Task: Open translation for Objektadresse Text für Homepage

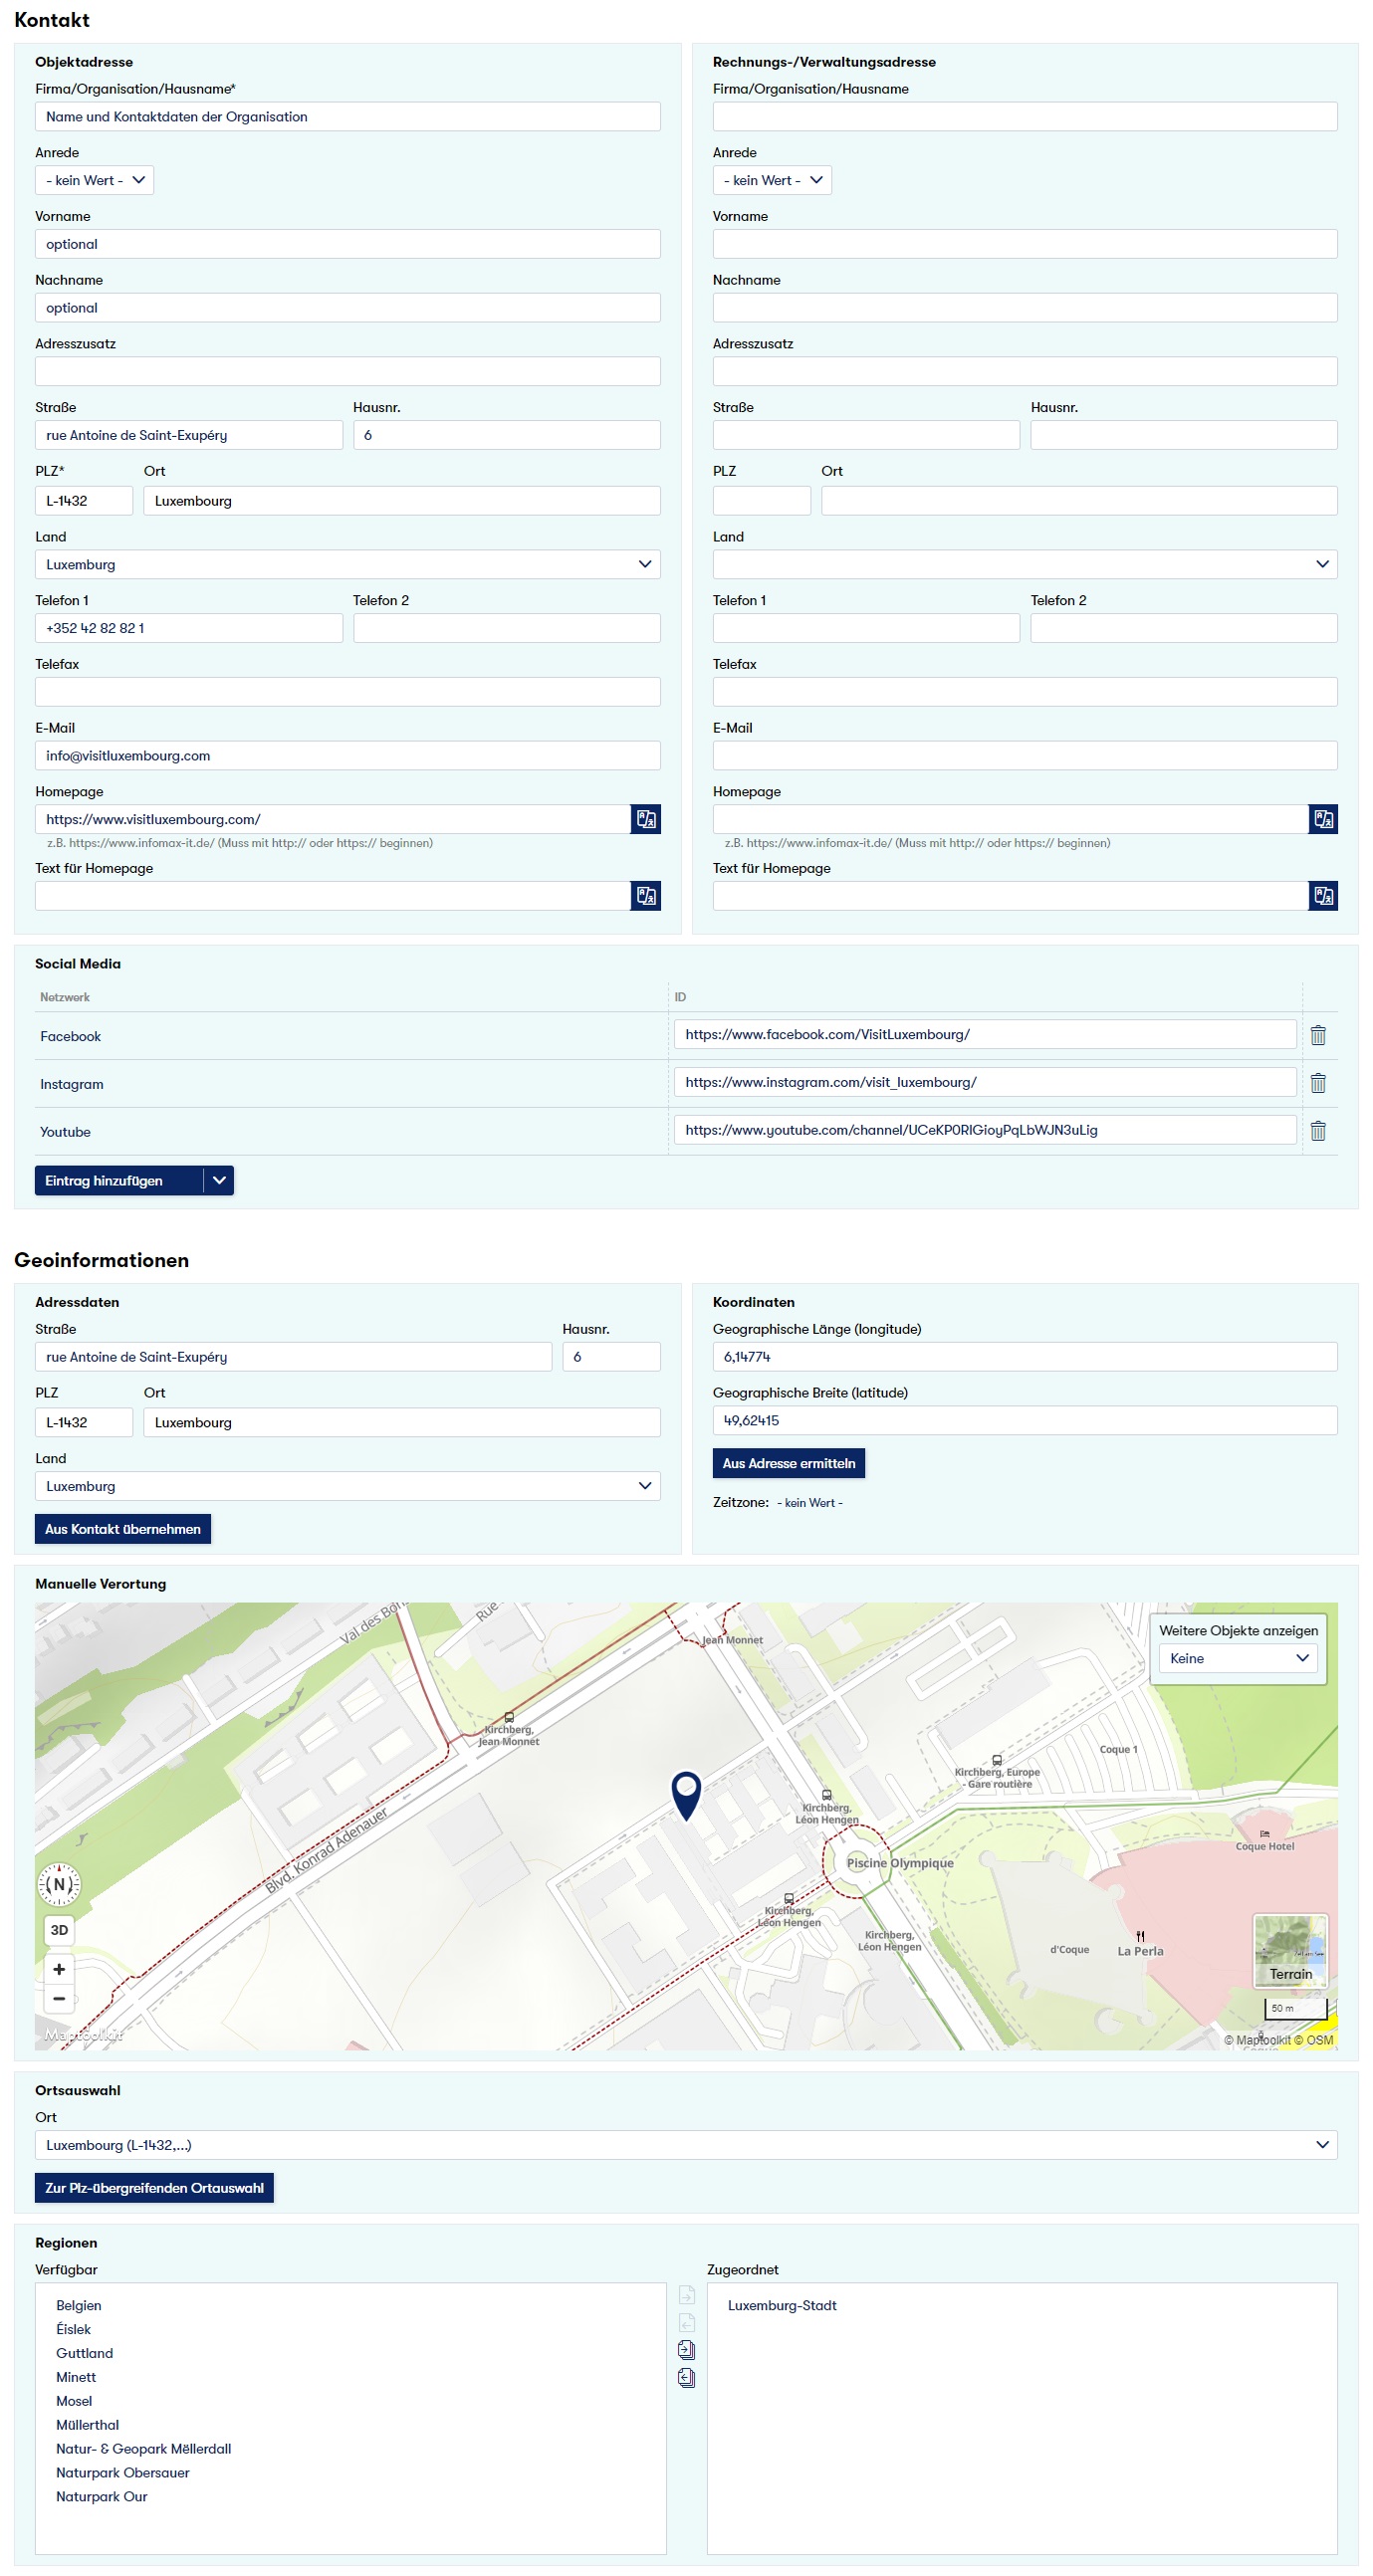Action: tap(646, 896)
